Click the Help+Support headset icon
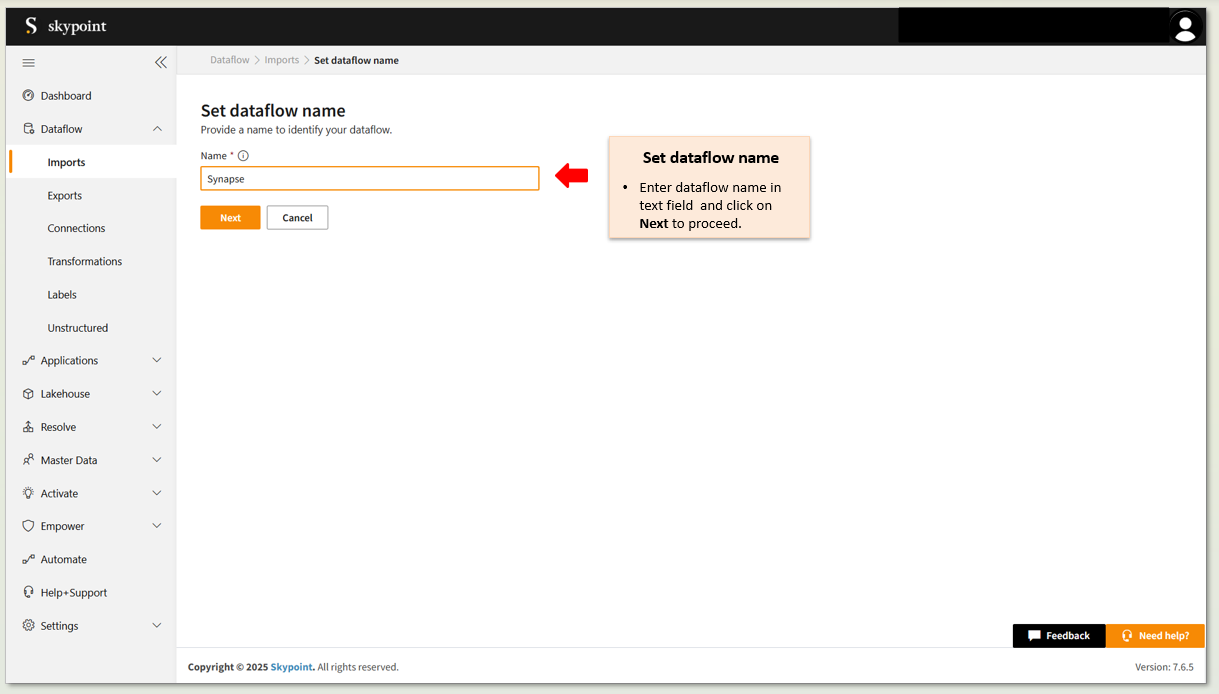 pos(28,592)
